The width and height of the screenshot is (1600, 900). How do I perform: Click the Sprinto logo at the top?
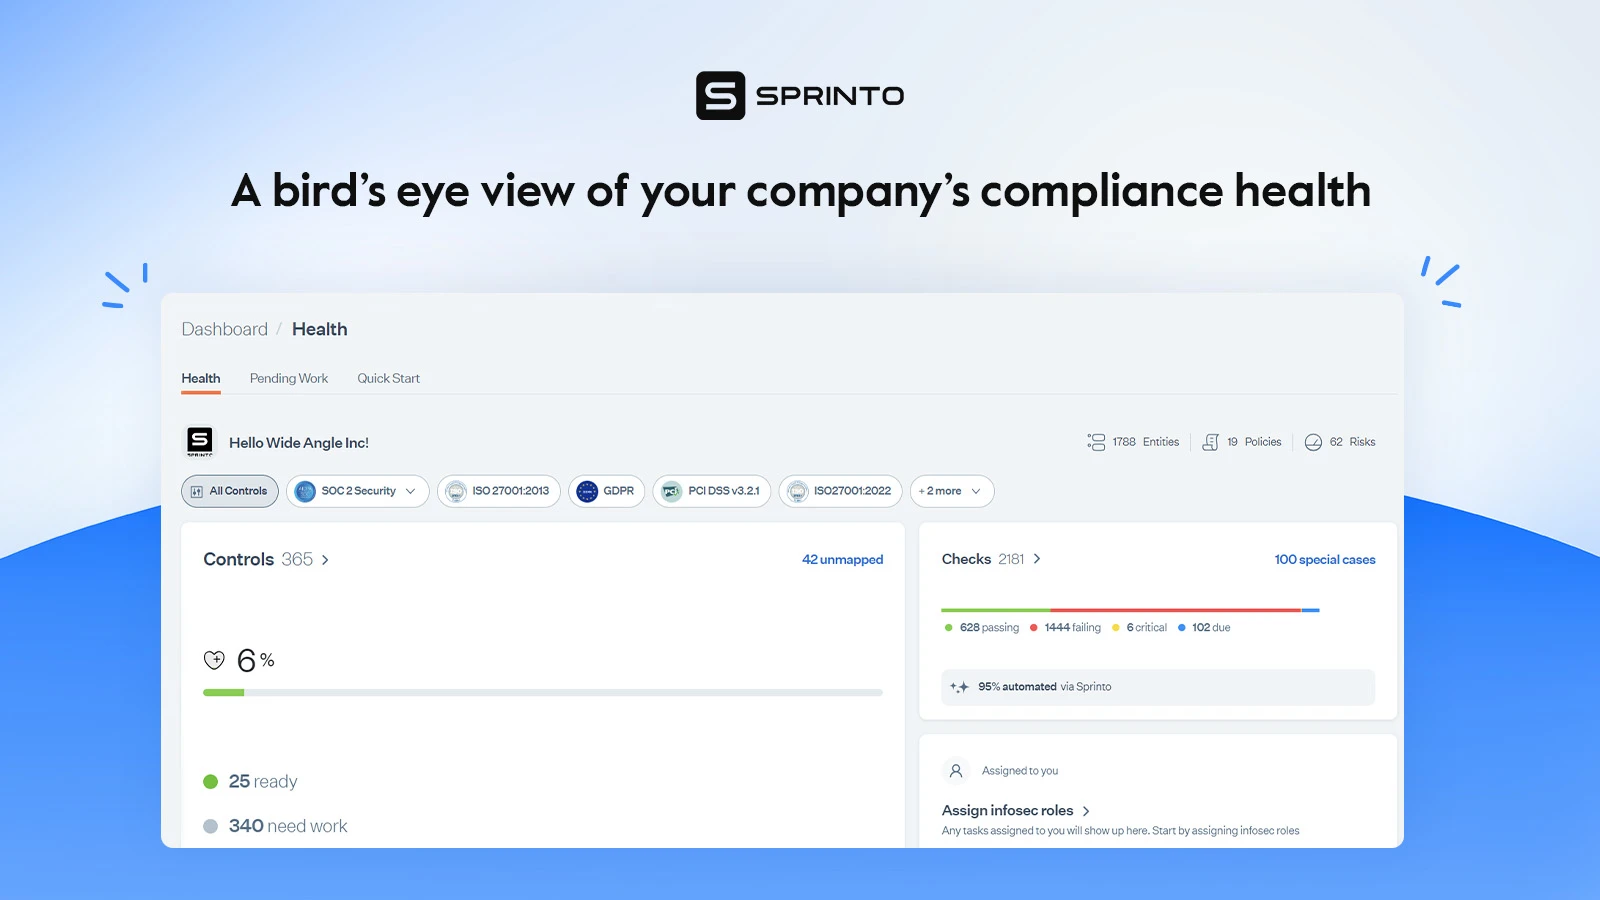tap(800, 96)
